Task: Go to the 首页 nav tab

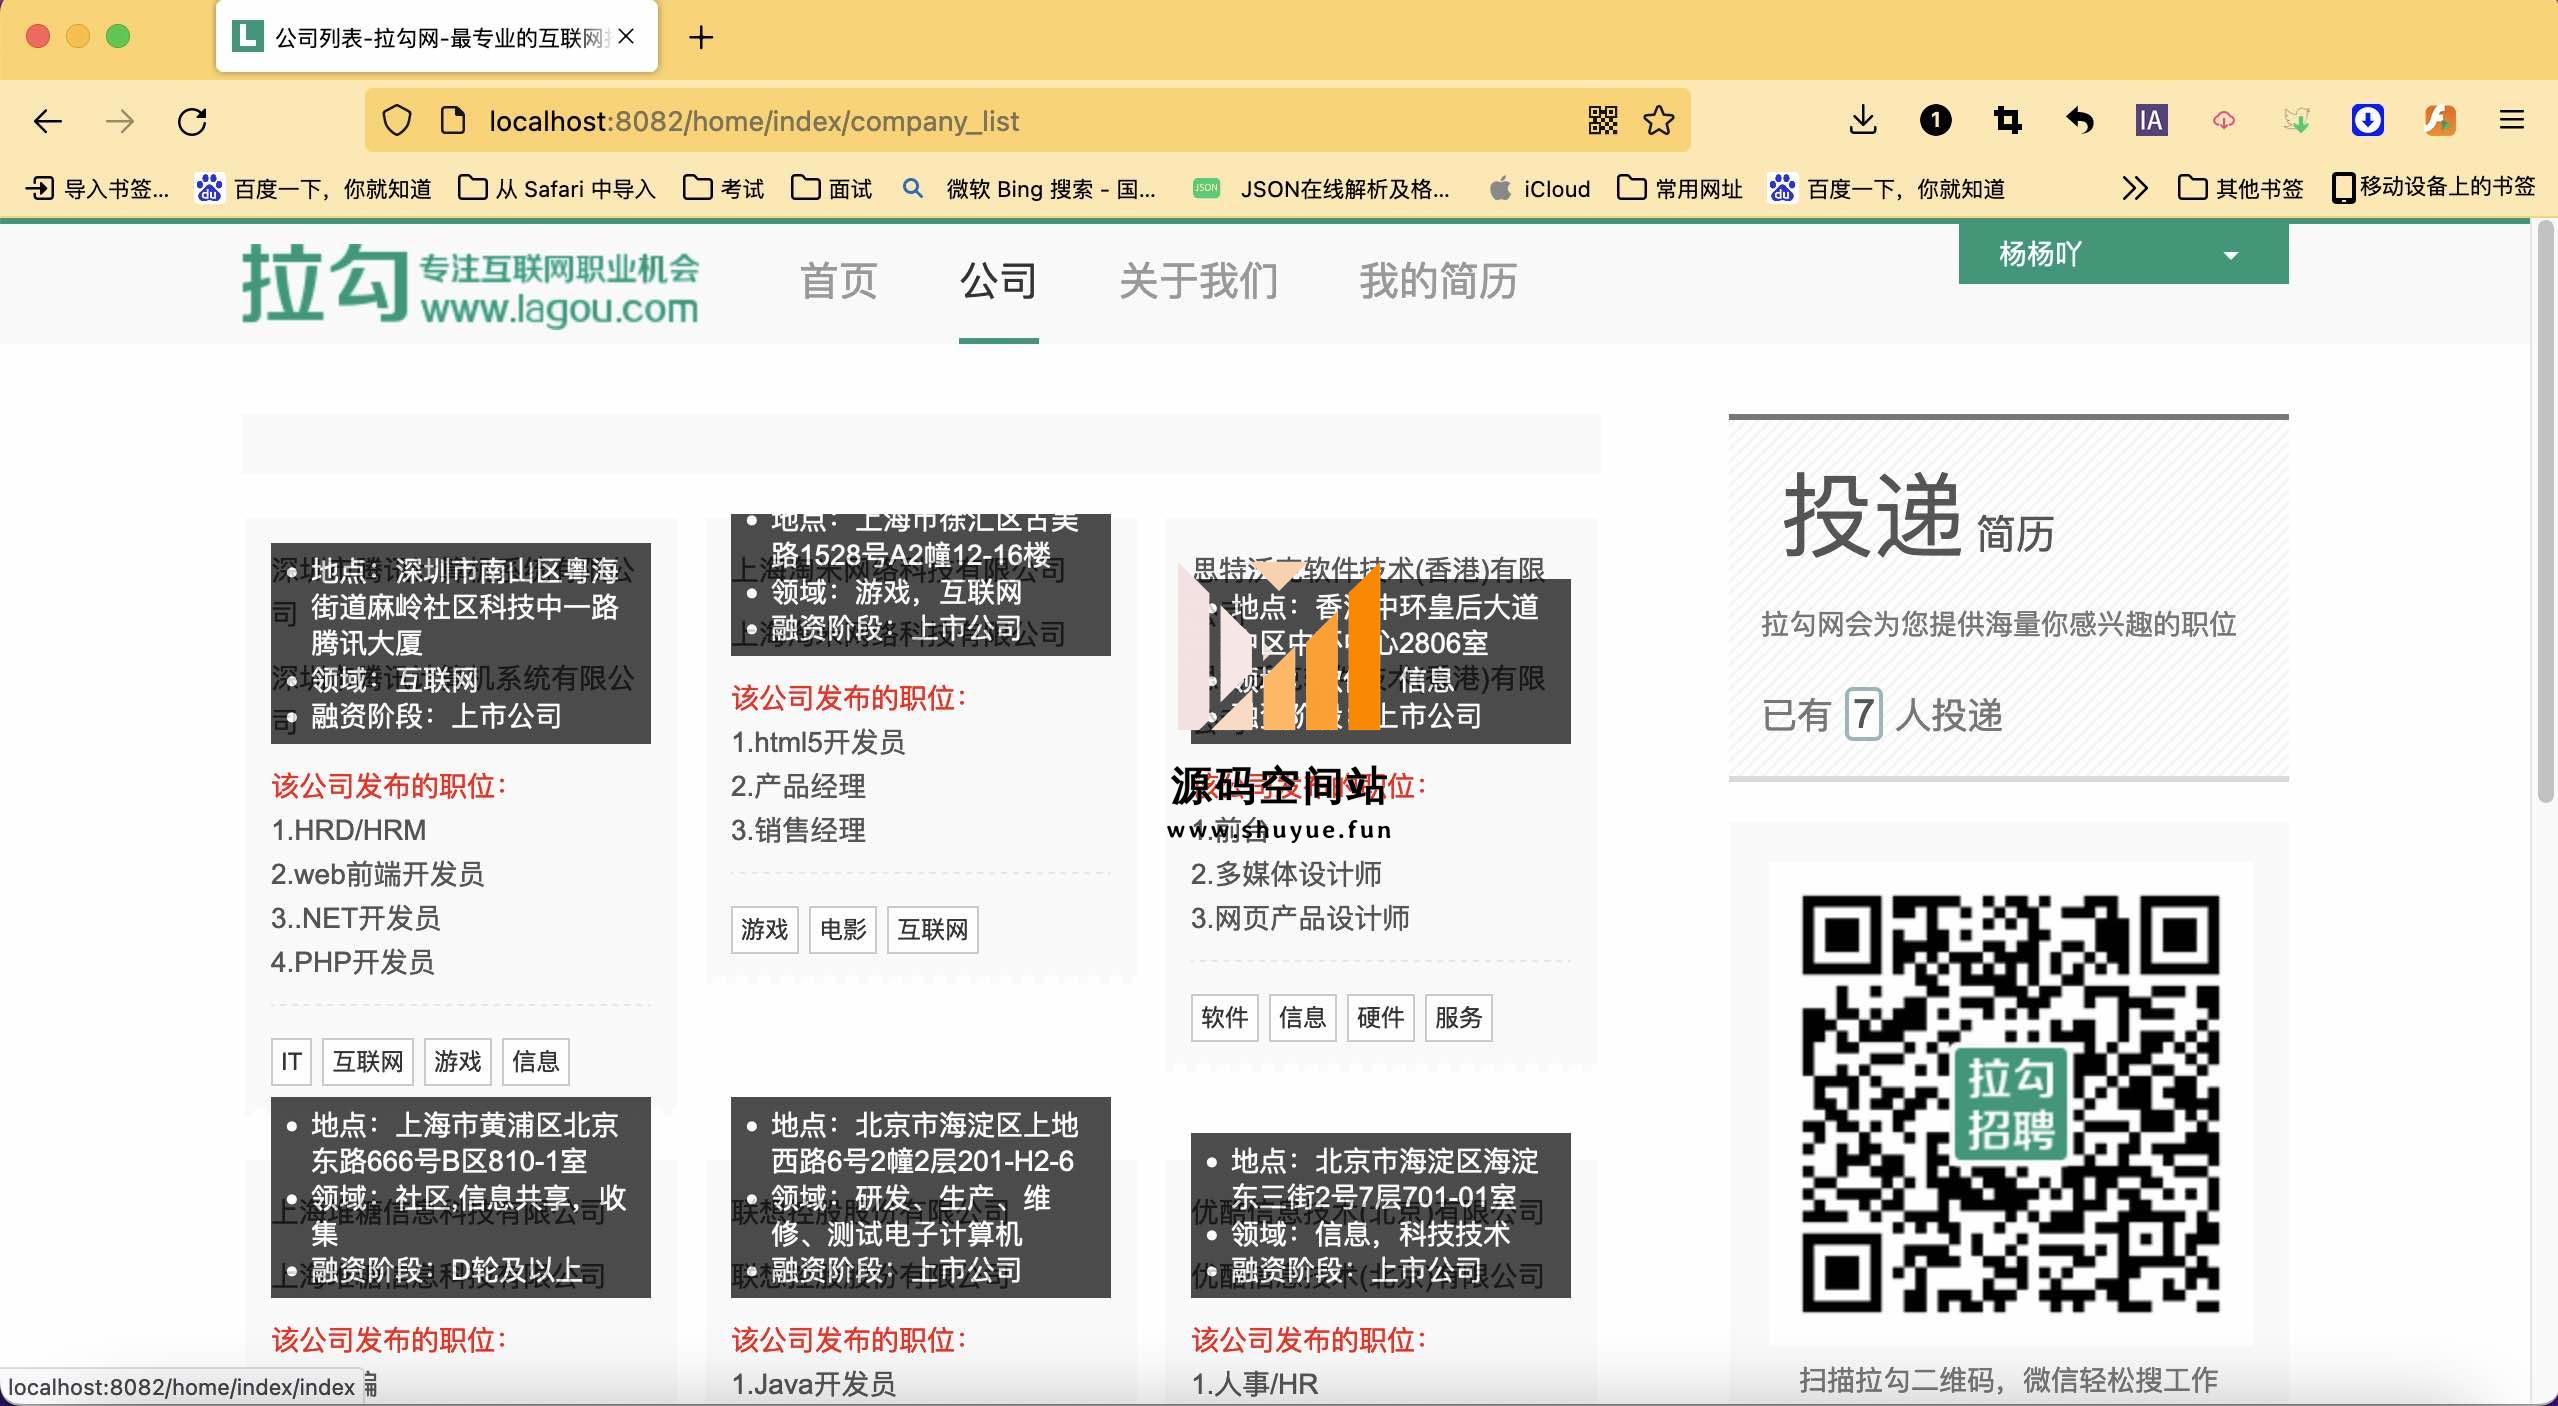Action: tap(838, 281)
